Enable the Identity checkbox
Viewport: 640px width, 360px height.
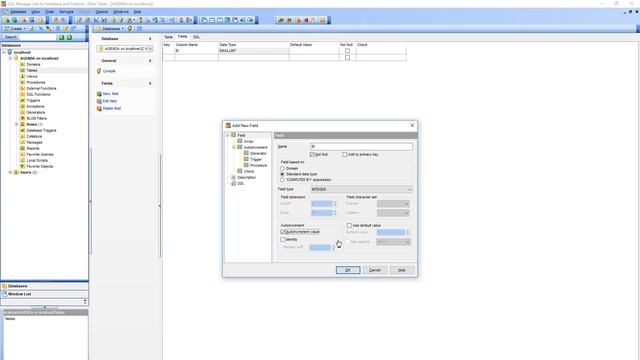[x=283, y=240]
